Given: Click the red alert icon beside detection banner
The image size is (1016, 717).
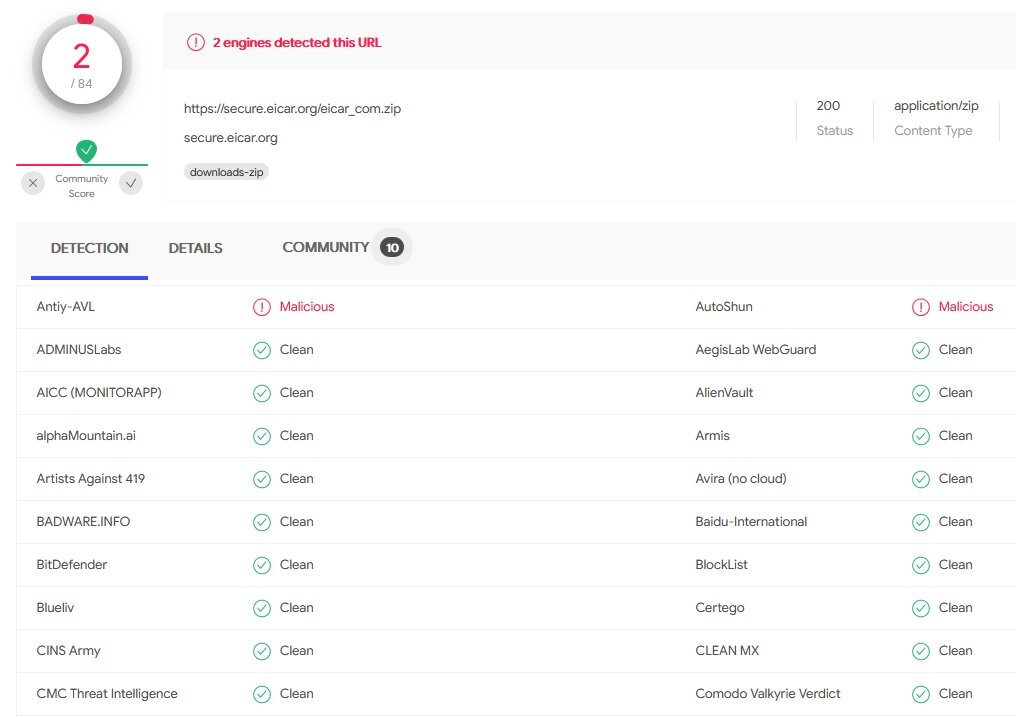Looking at the screenshot, I should coord(196,43).
